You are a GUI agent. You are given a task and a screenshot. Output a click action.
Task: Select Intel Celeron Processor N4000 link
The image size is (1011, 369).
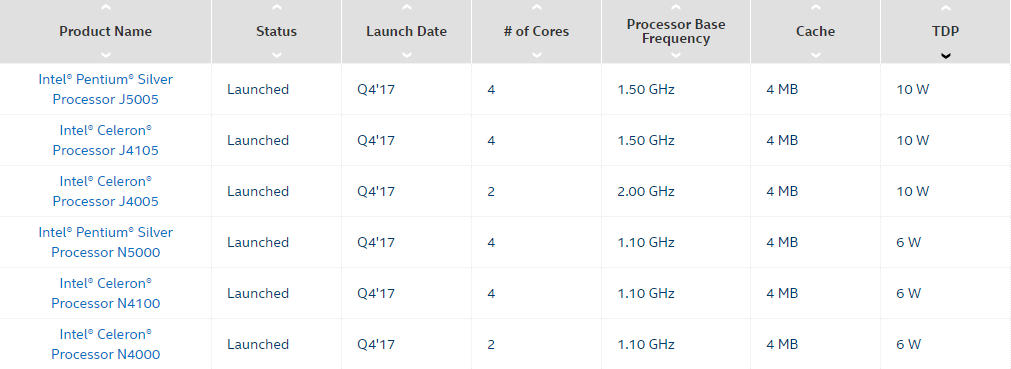(x=106, y=344)
